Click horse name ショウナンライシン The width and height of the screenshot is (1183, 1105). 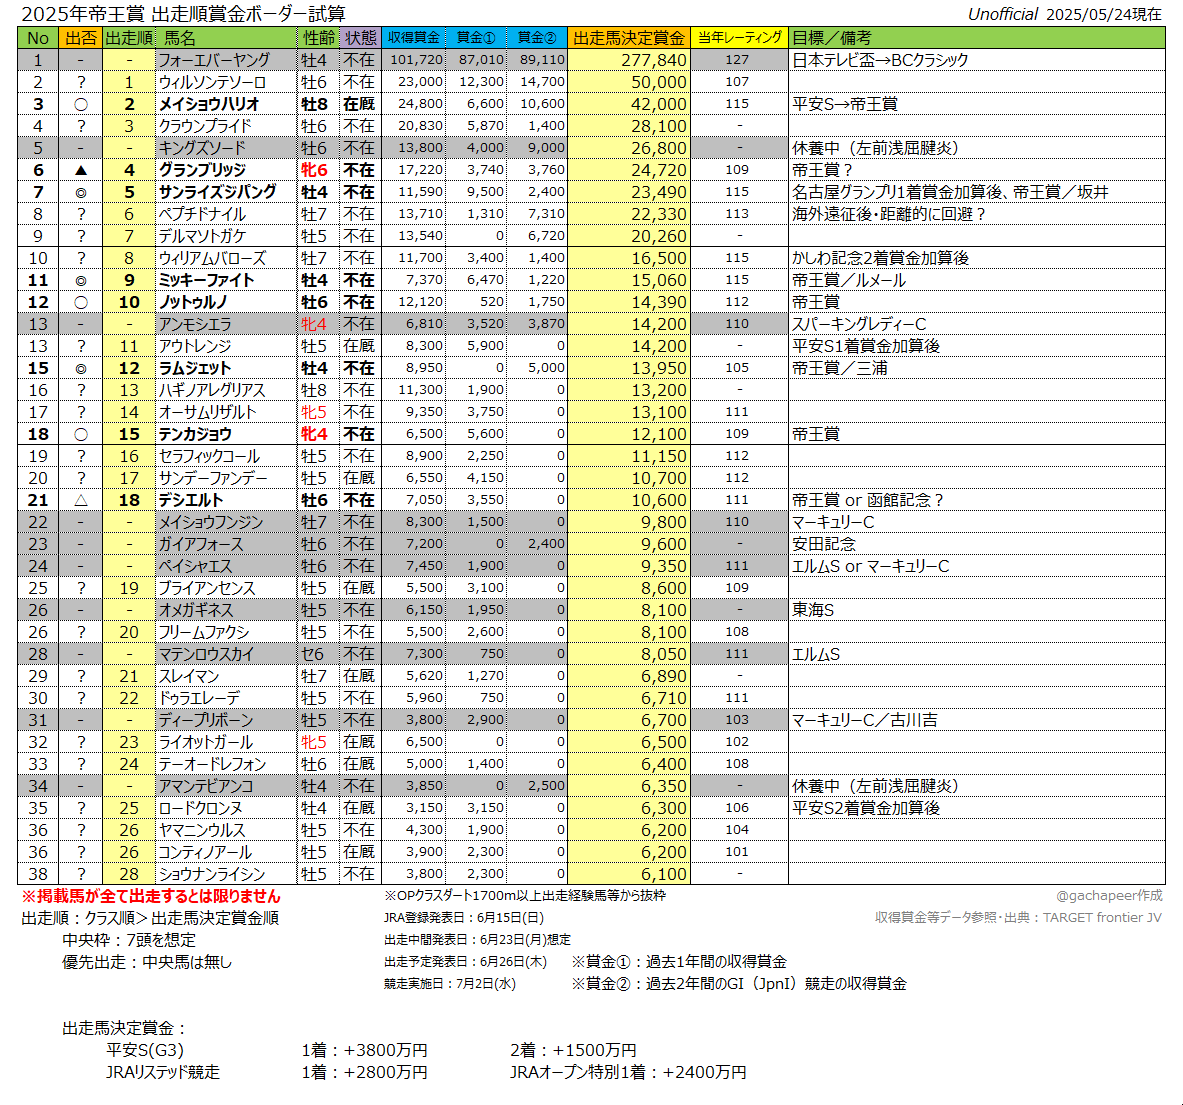pyautogui.click(x=211, y=873)
